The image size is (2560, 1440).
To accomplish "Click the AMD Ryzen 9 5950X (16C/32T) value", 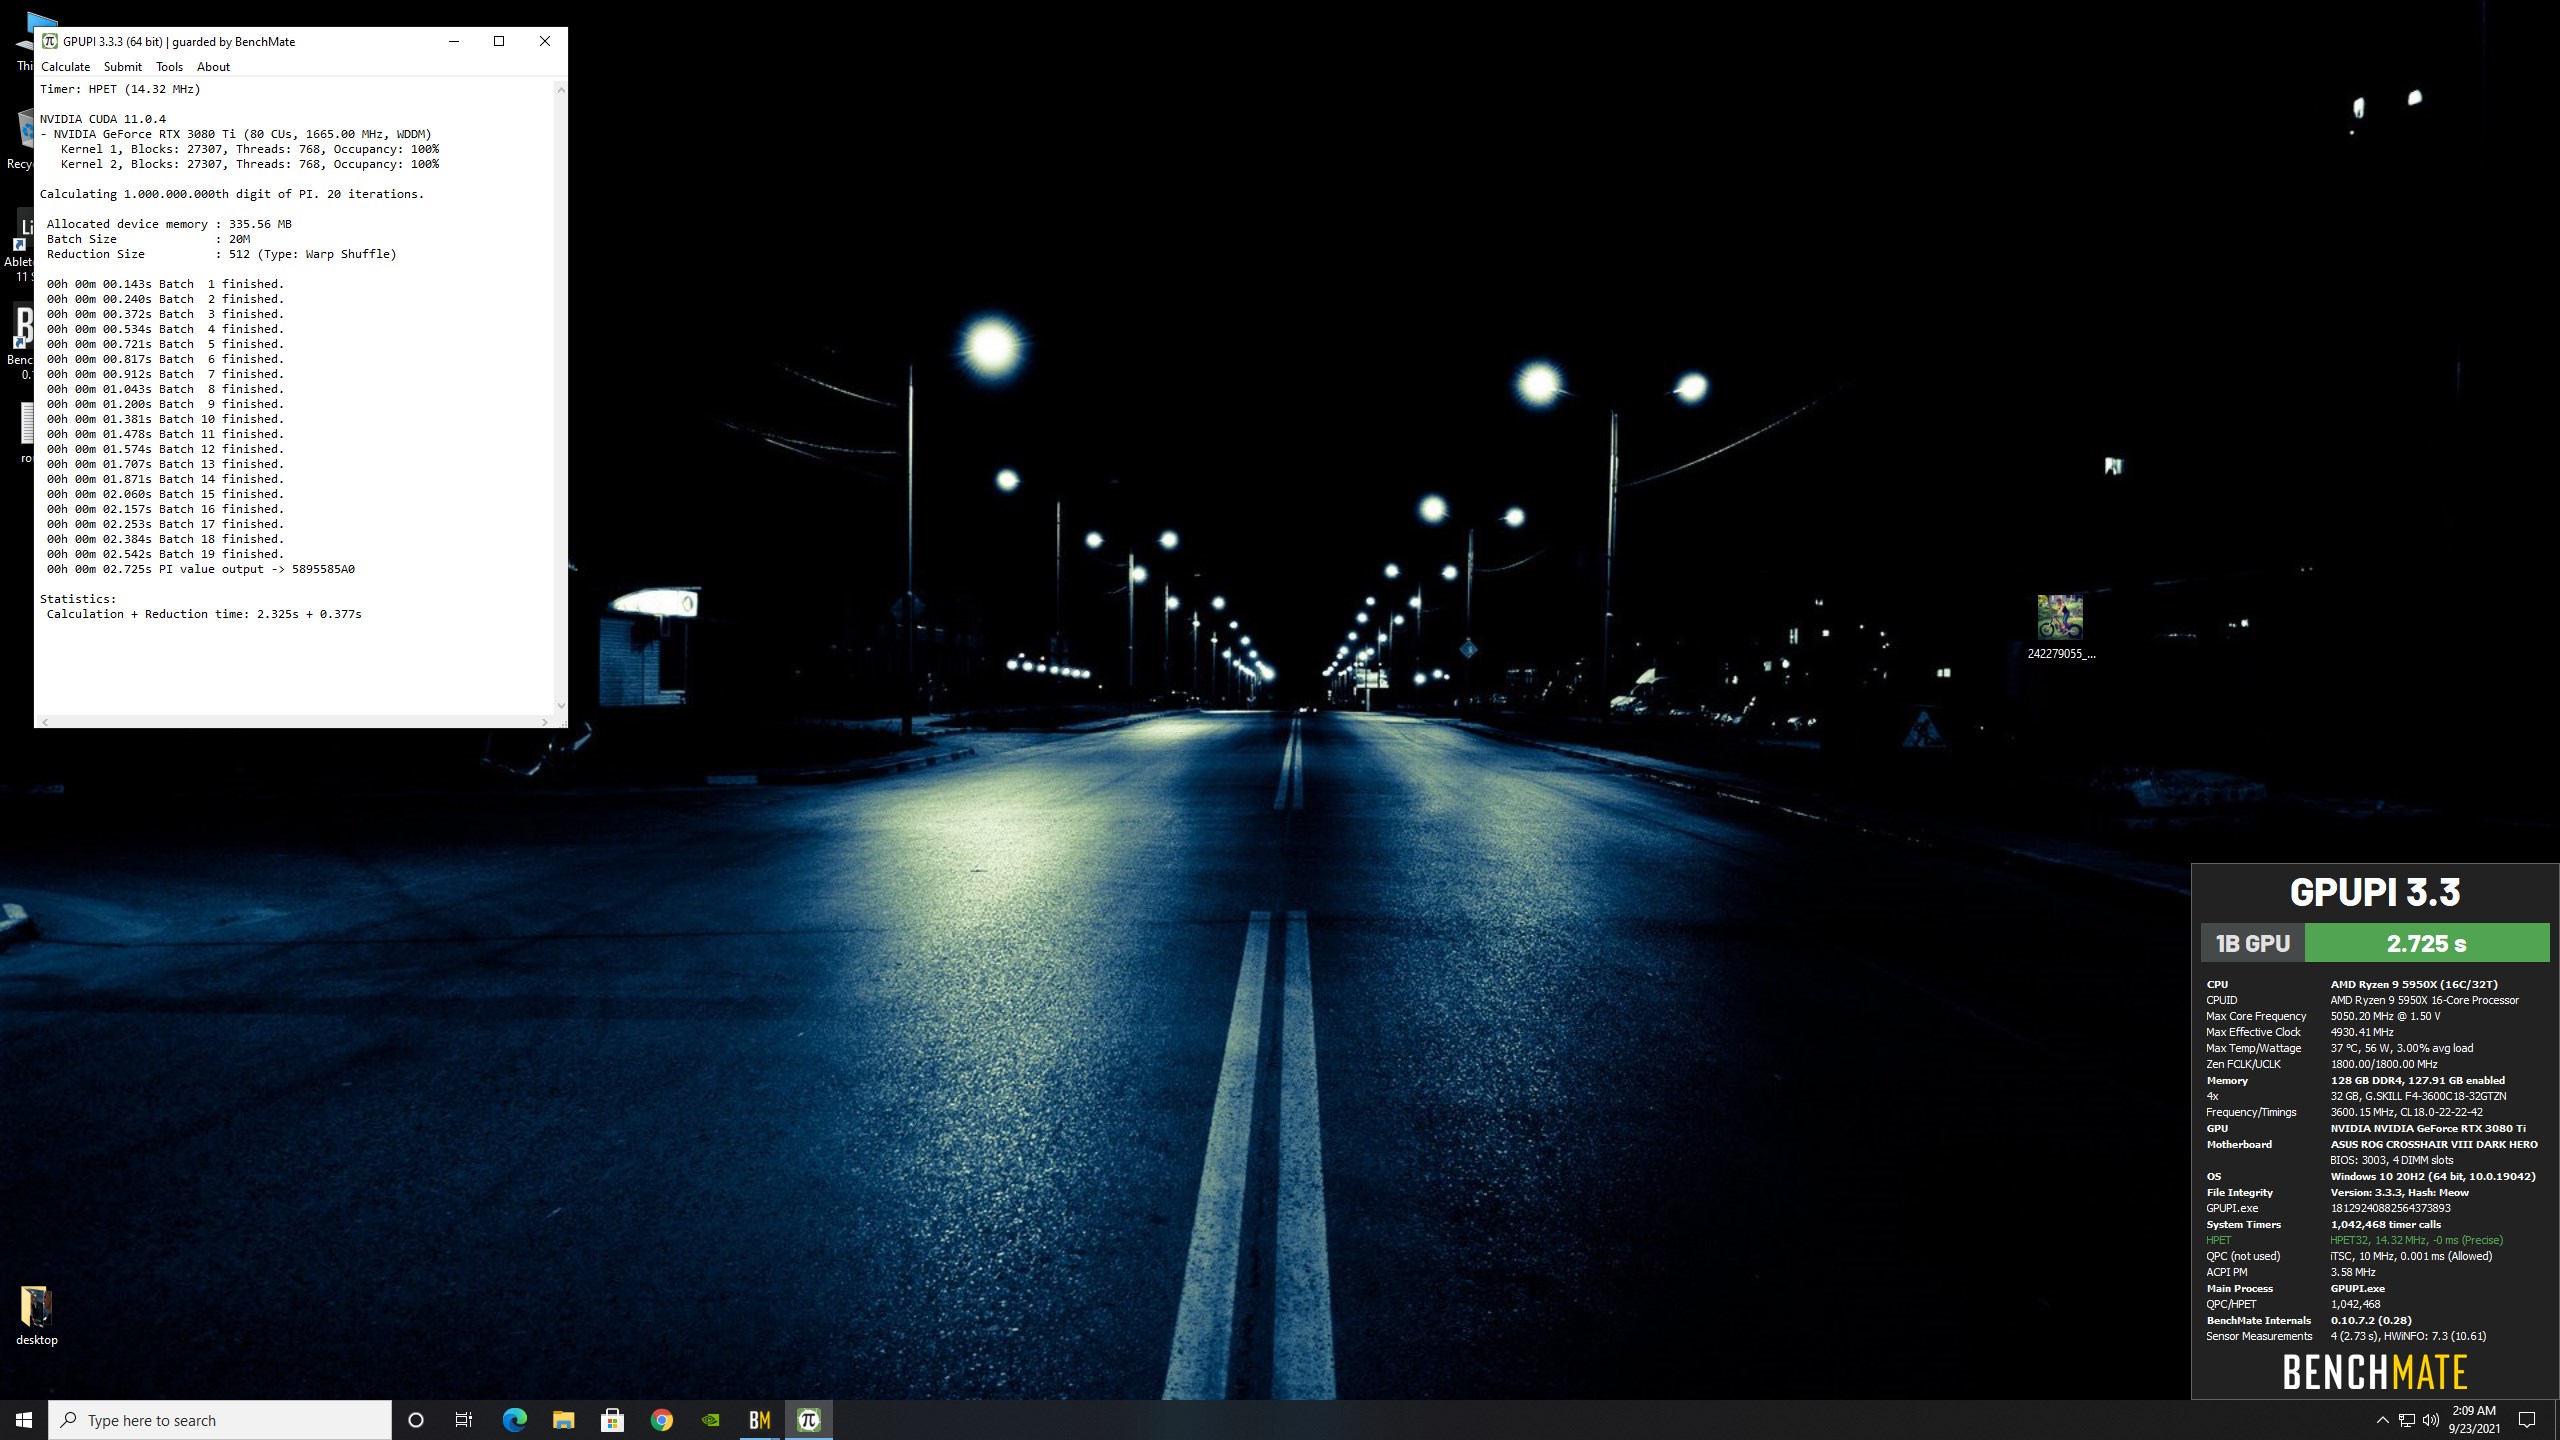I will point(2414,984).
